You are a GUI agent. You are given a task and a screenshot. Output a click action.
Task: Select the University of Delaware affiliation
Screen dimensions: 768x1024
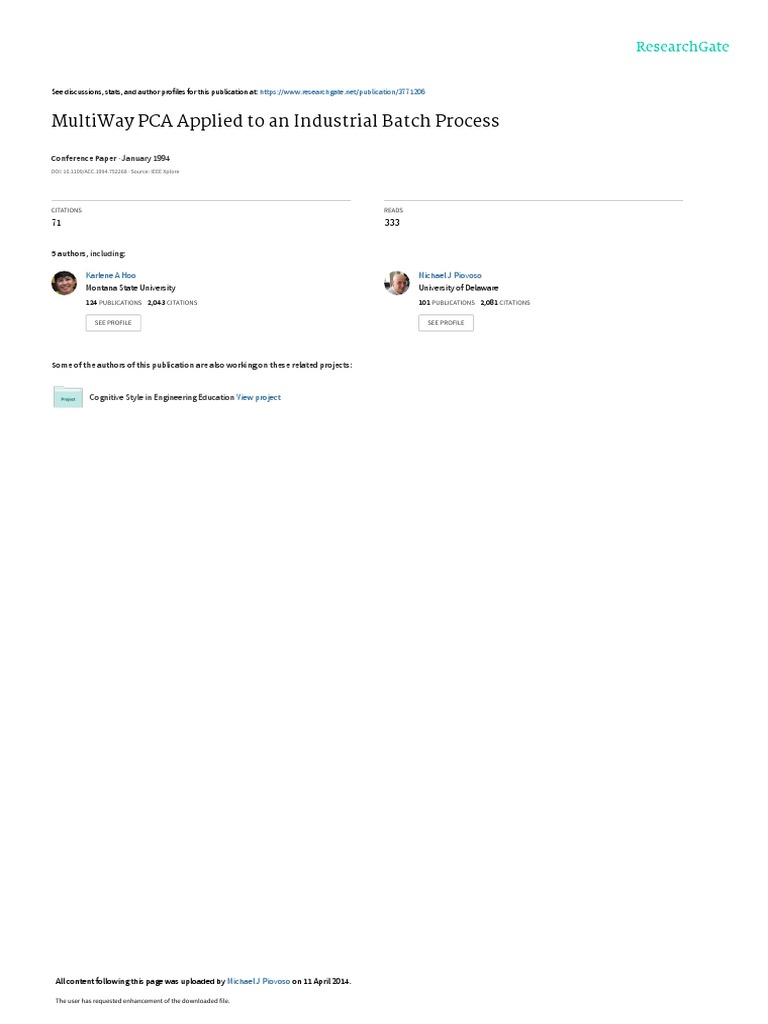pos(458,288)
